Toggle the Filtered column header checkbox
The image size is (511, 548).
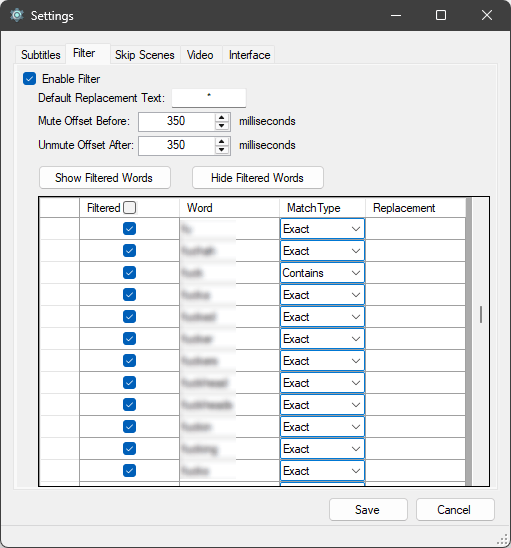pos(130,208)
